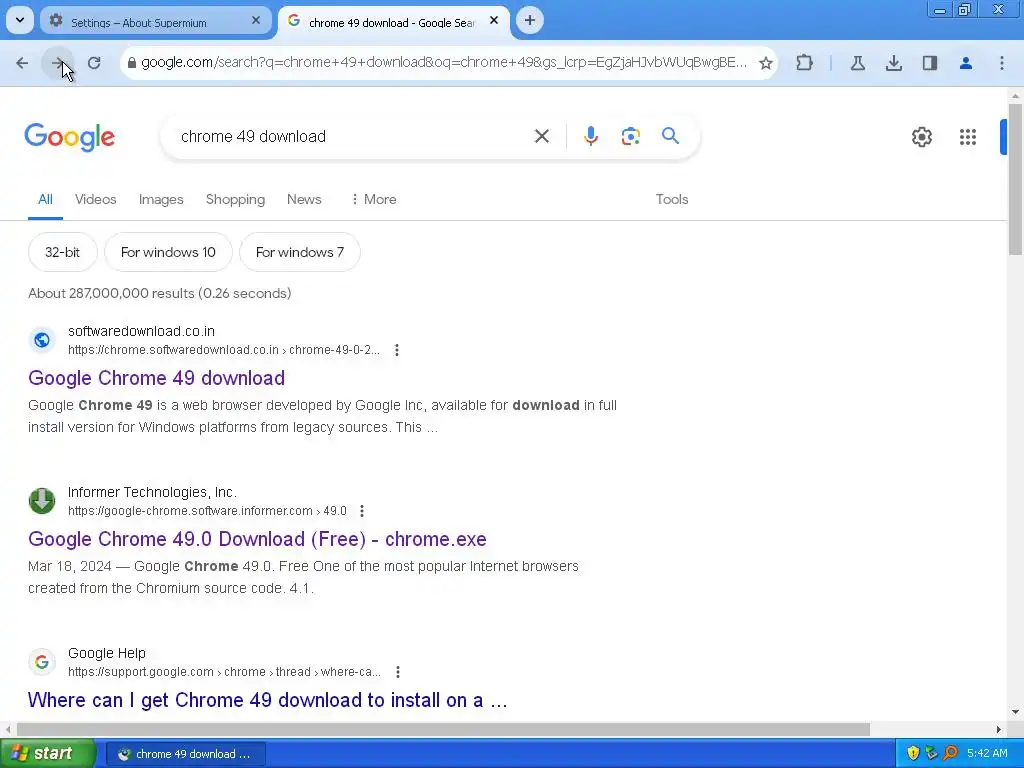Click the browser forward arrow button
Image resolution: width=1024 pixels, height=768 pixels.
coord(58,63)
